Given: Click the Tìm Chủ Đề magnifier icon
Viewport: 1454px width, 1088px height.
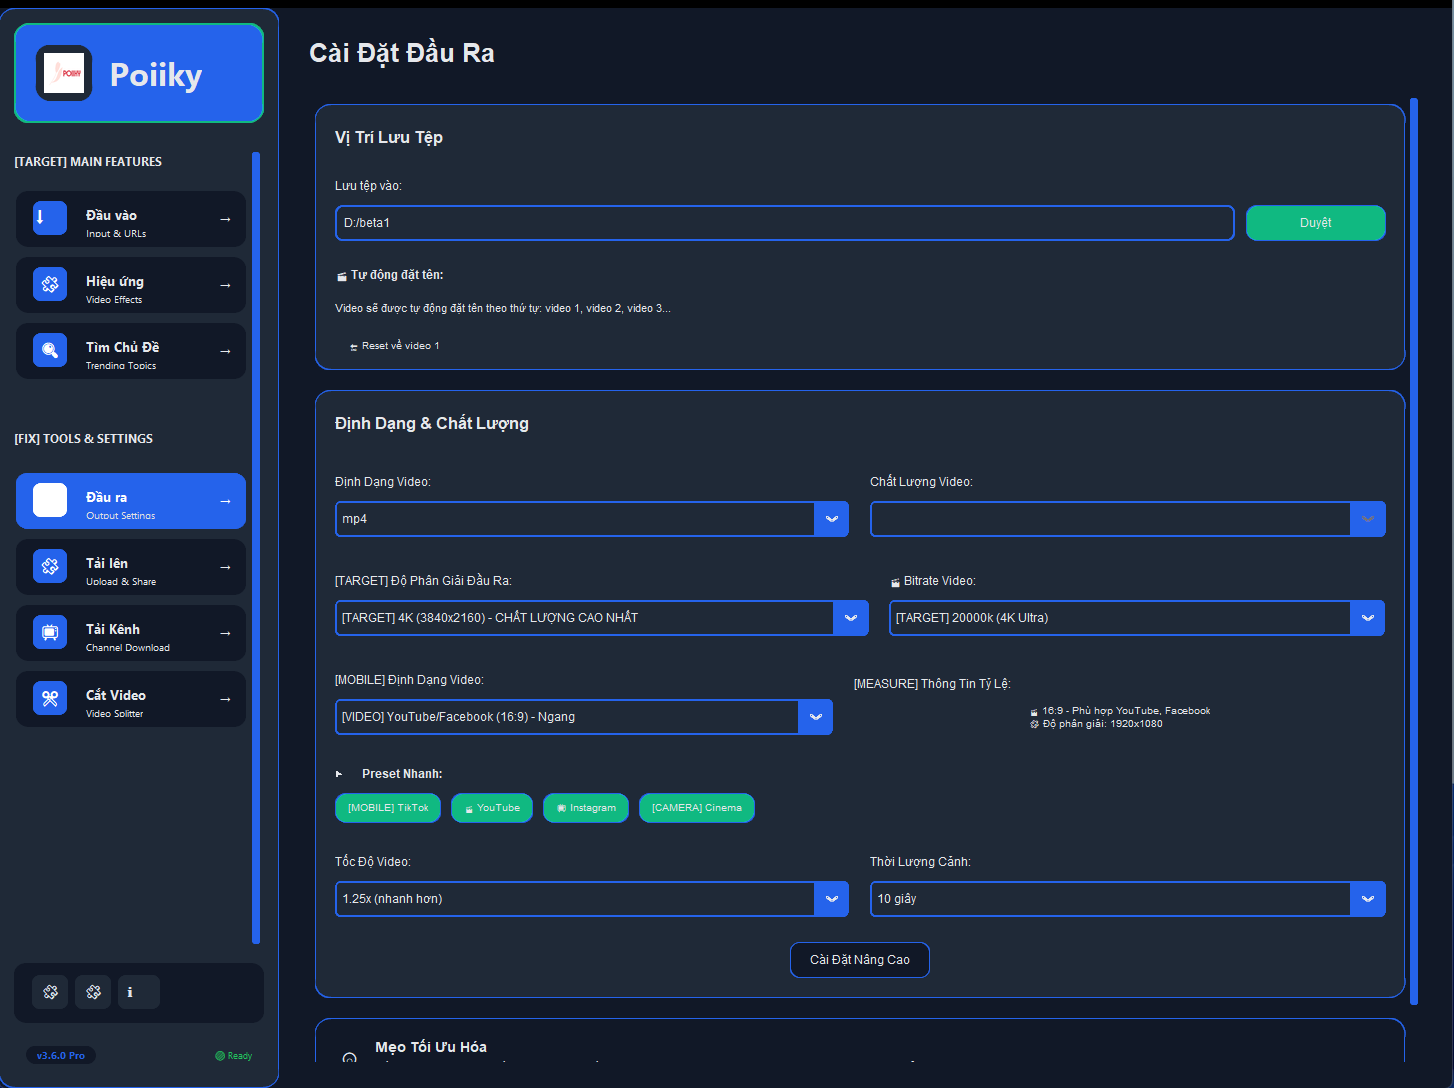Looking at the screenshot, I should click(49, 350).
